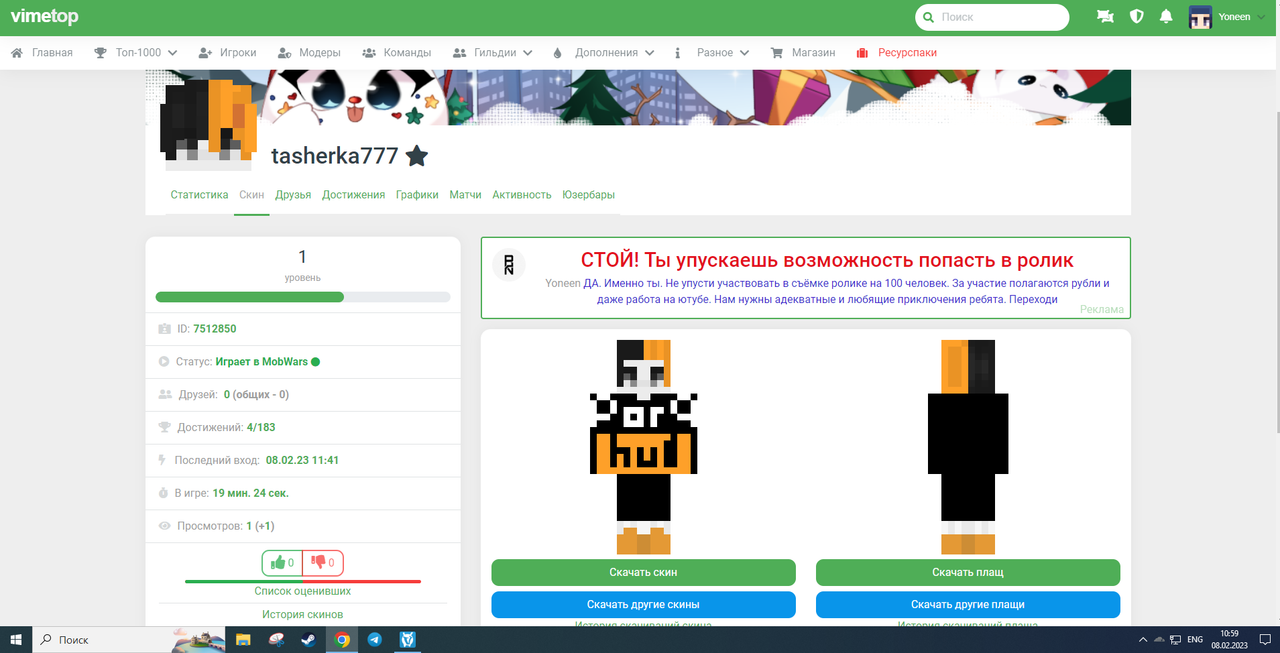Viewport: 1280px width, 653px height.
Task: Click the shield icon in the header
Action: click(x=1134, y=16)
